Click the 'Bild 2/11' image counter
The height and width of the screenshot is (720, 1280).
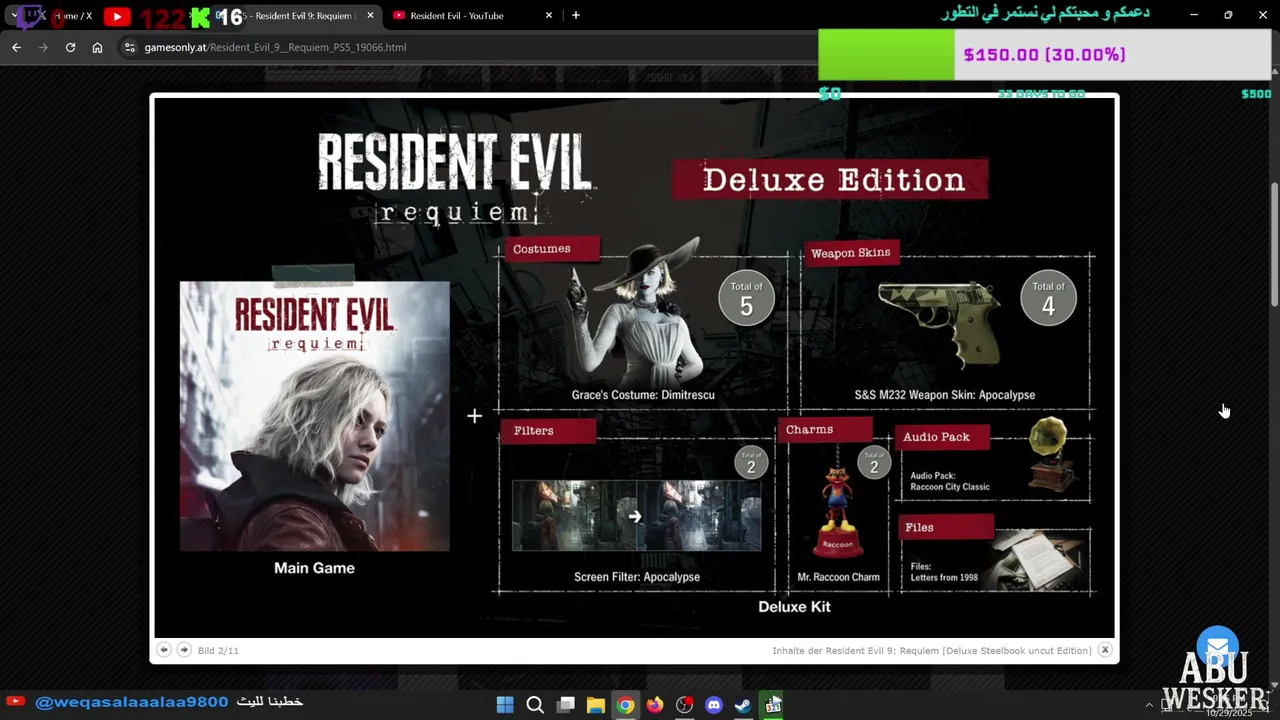pyautogui.click(x=218, y=650)
